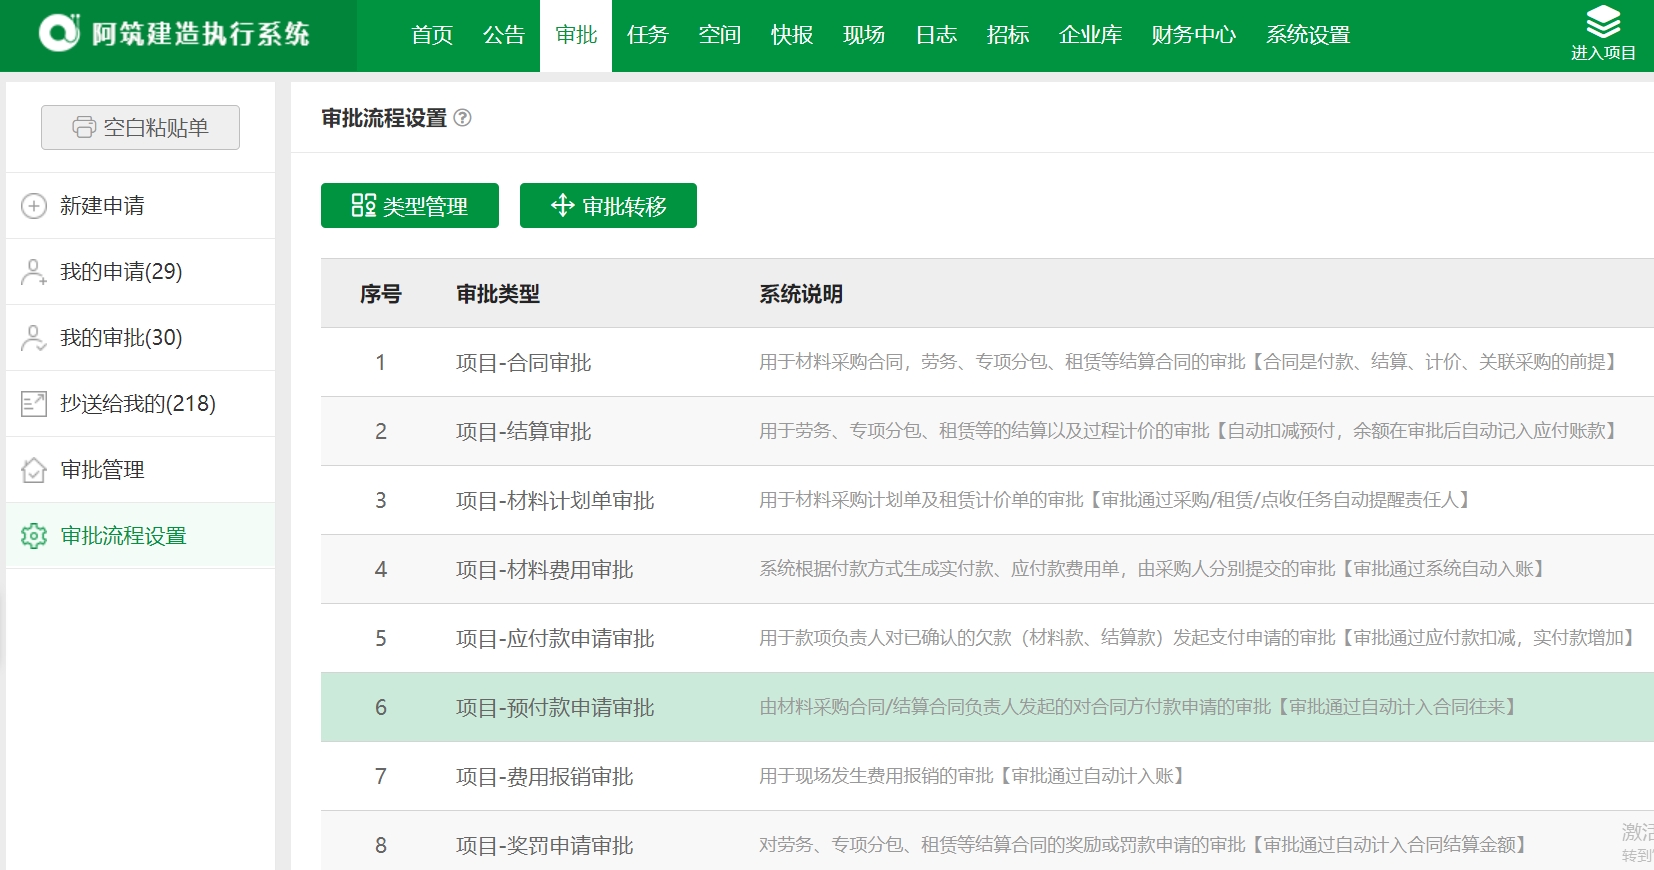Click the 进入项目 layers icon
Screen dimensions: 1654x870
(1603, 22)
